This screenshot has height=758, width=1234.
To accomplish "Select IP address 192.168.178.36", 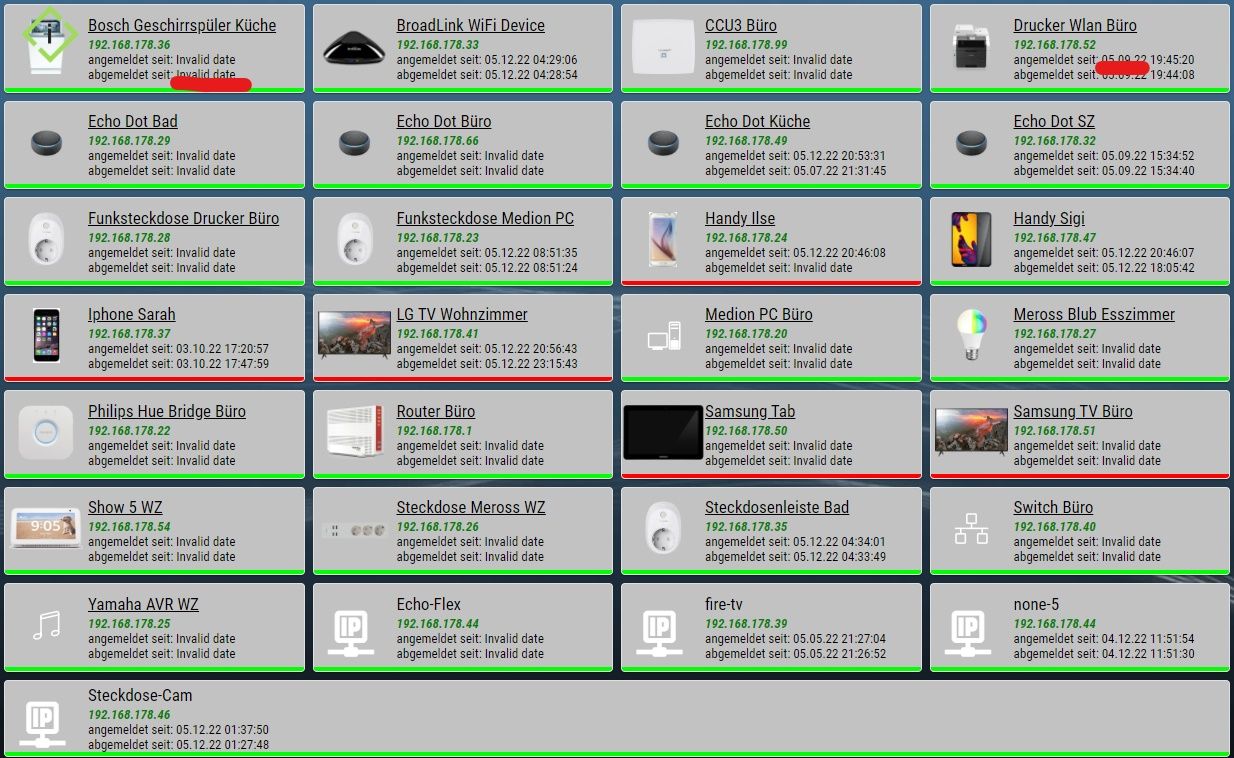I will click(129, 45).
